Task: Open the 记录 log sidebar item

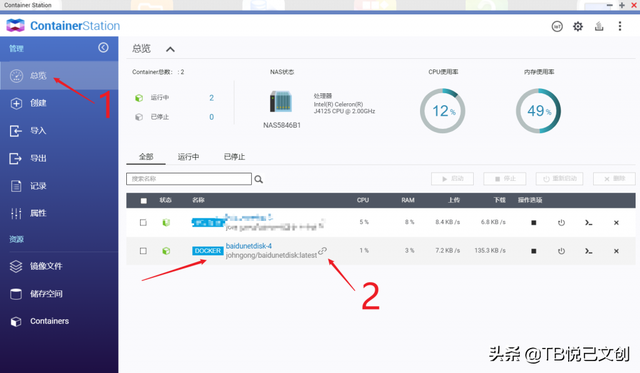Action: click(x=59, y=186)
